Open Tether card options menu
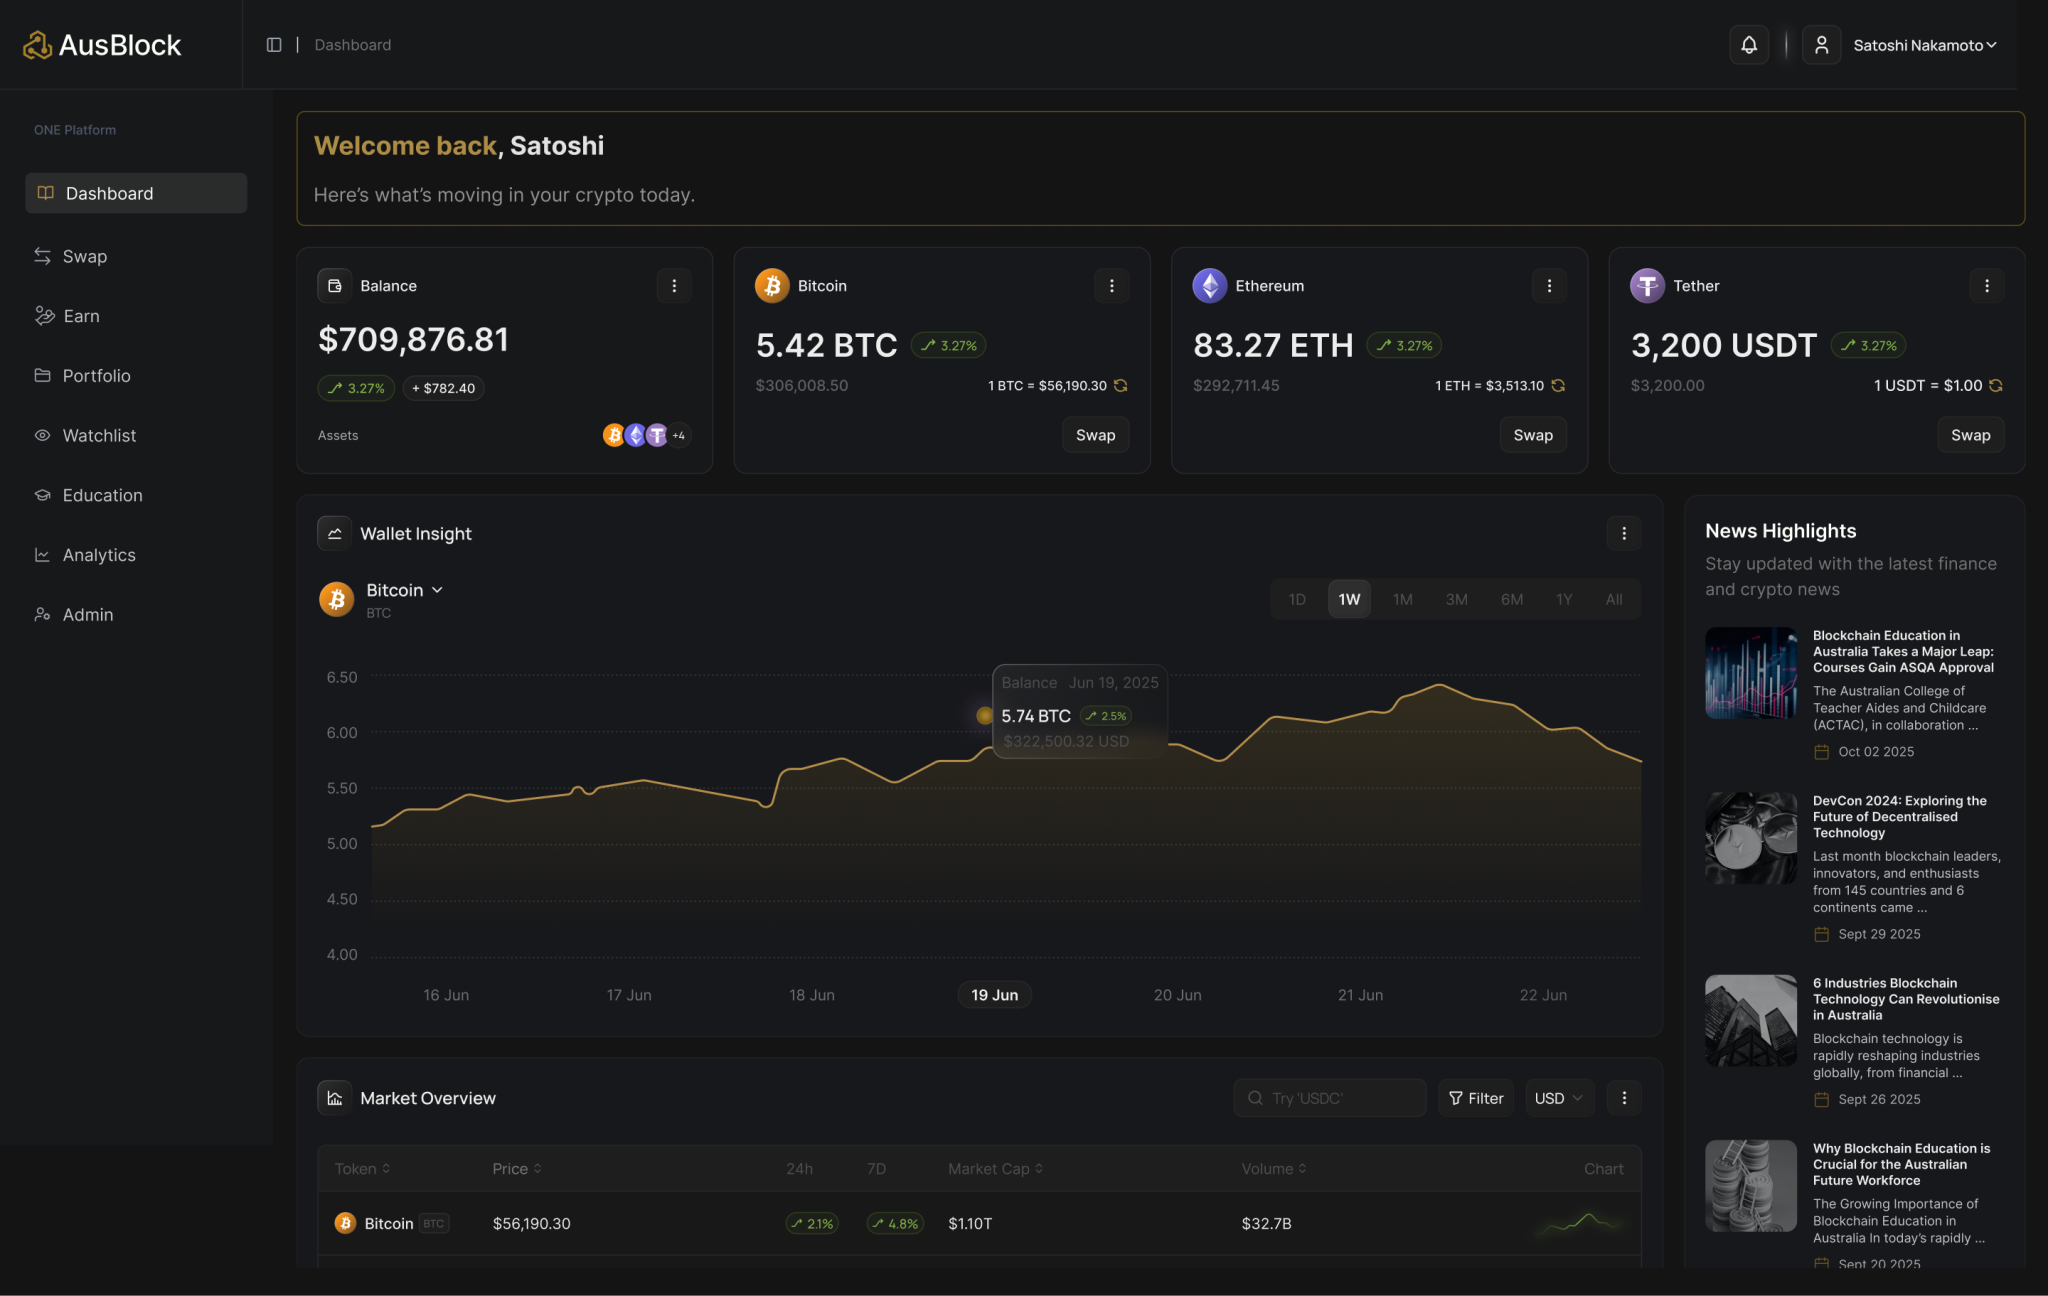The width and height of the screenshot is (2048, 1296). tap(1986, 286)
